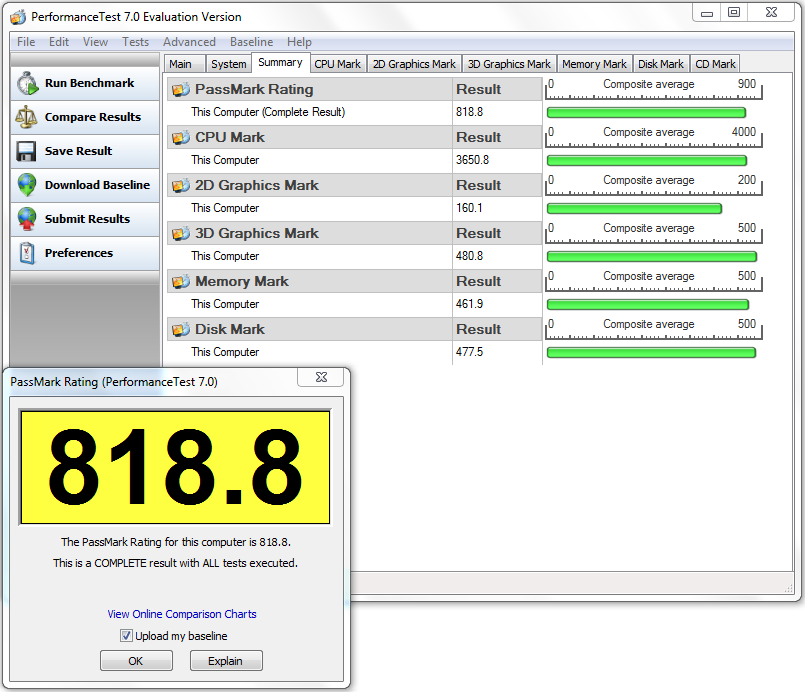
Task: Click the Preferences button label
Action: [x=79, y=253]
